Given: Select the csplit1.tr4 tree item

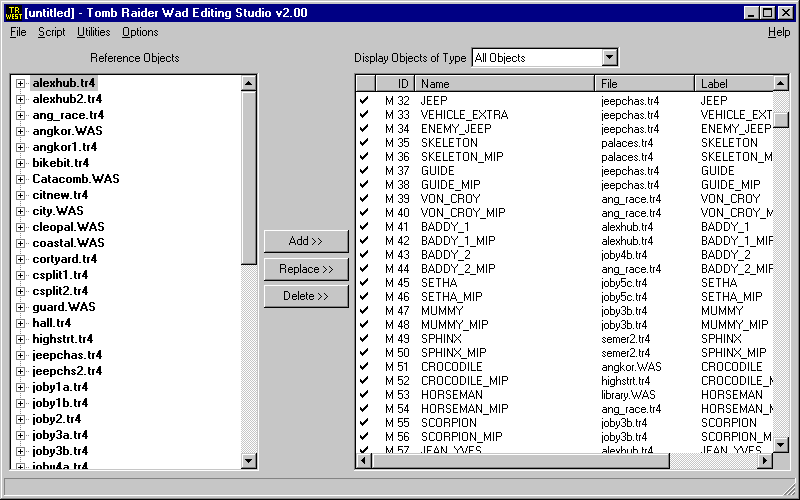Looking at the screenshot, I should pyautogui.click(x=60, y=275).
